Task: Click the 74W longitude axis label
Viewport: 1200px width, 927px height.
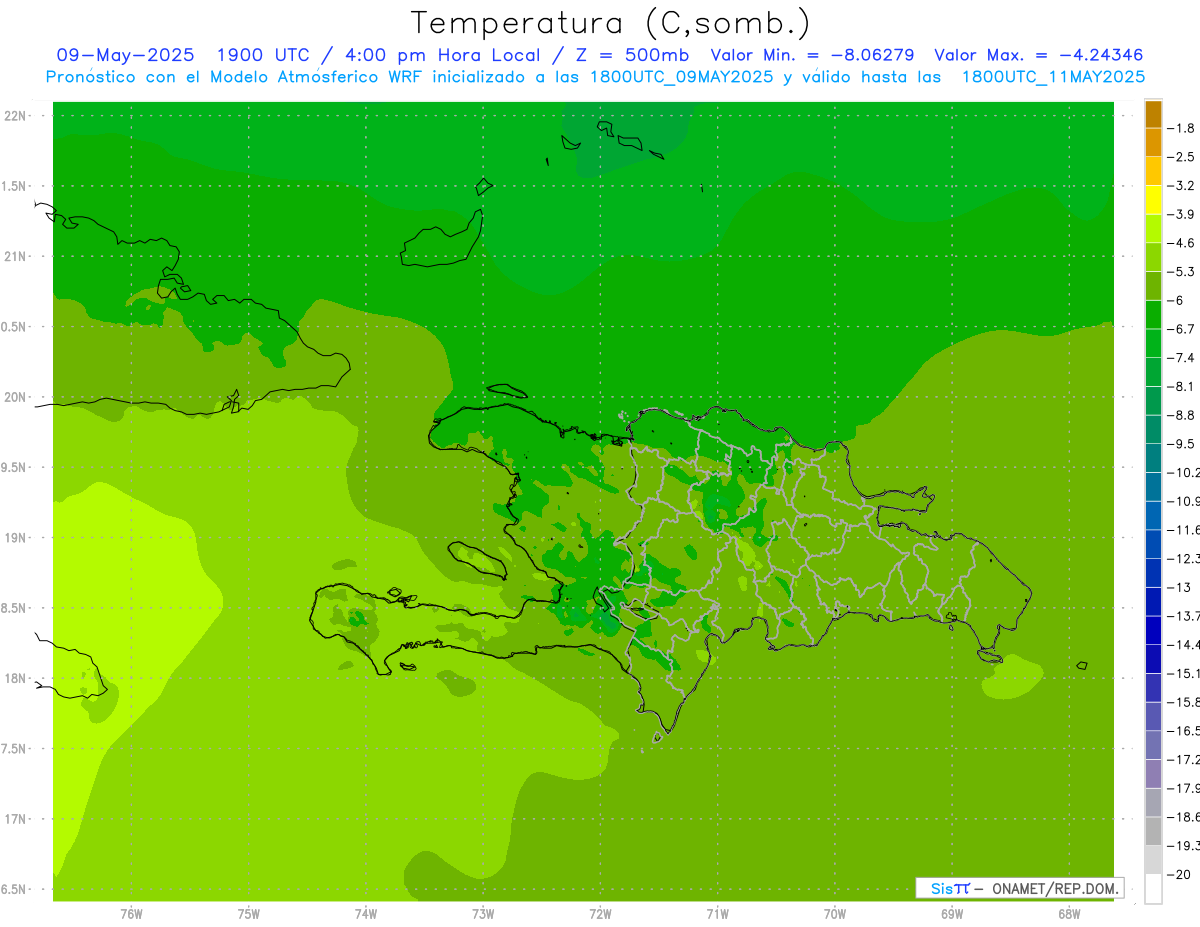Action: [x=366, y=914]
